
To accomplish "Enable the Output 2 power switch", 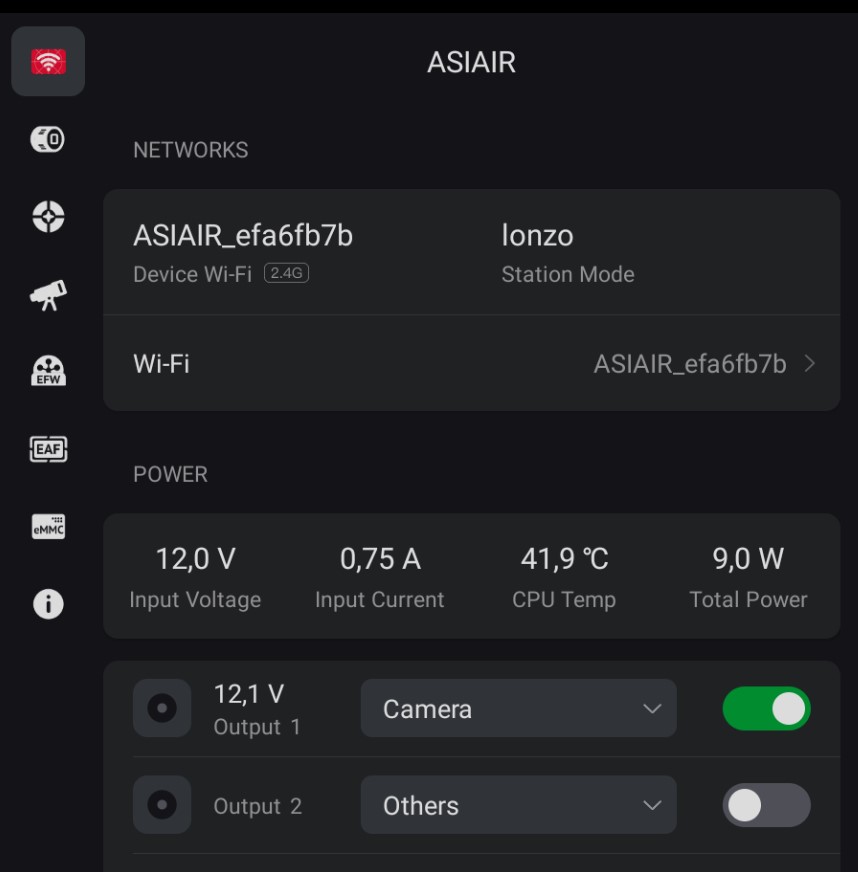I will pyautogui.click(x=766, y=805).
